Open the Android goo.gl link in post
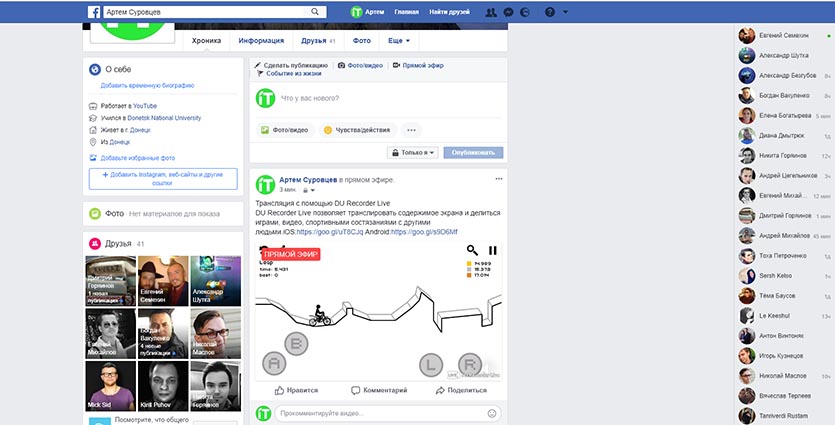 (424, 232)
